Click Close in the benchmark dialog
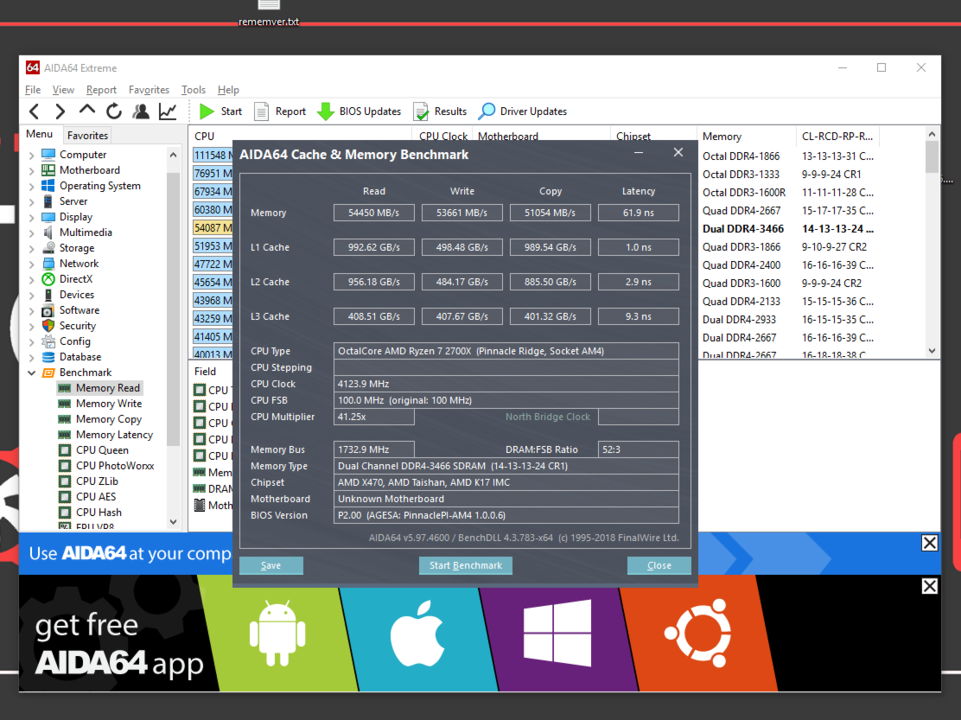Screen dimensions: 961x720 (x=659, y=566)
